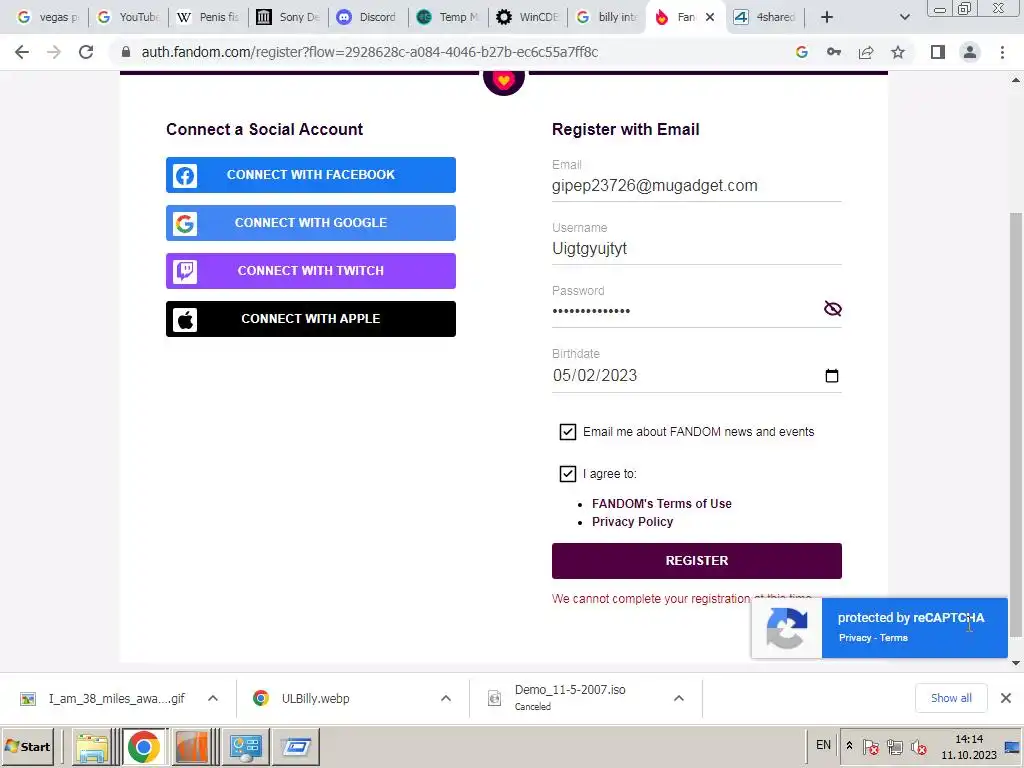Image resolution: width=1024 pixels, height=768 pixels.
Task: Open reCAPTCHA Terms link
Action: tap(893, 638)
